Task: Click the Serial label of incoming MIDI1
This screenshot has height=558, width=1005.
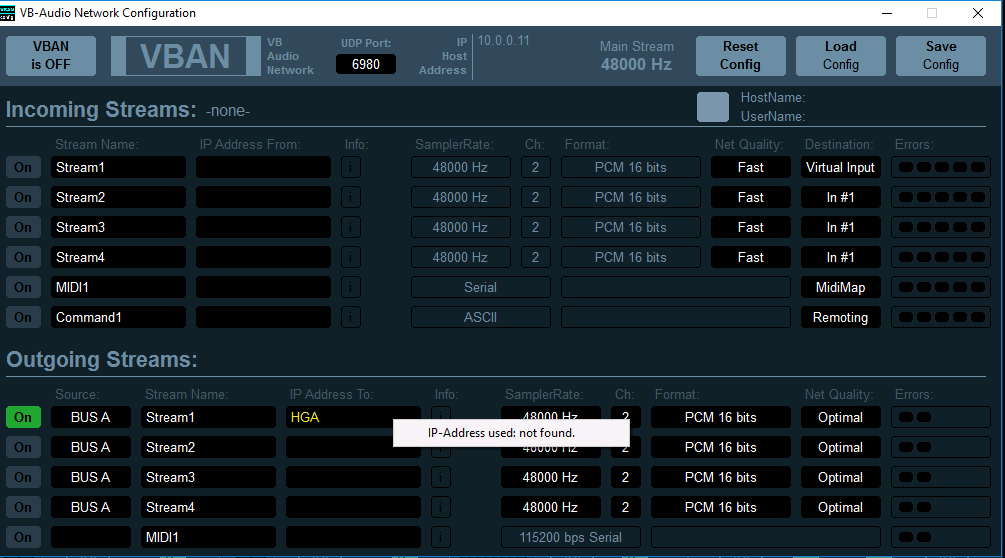Action: tap(480, 288)
